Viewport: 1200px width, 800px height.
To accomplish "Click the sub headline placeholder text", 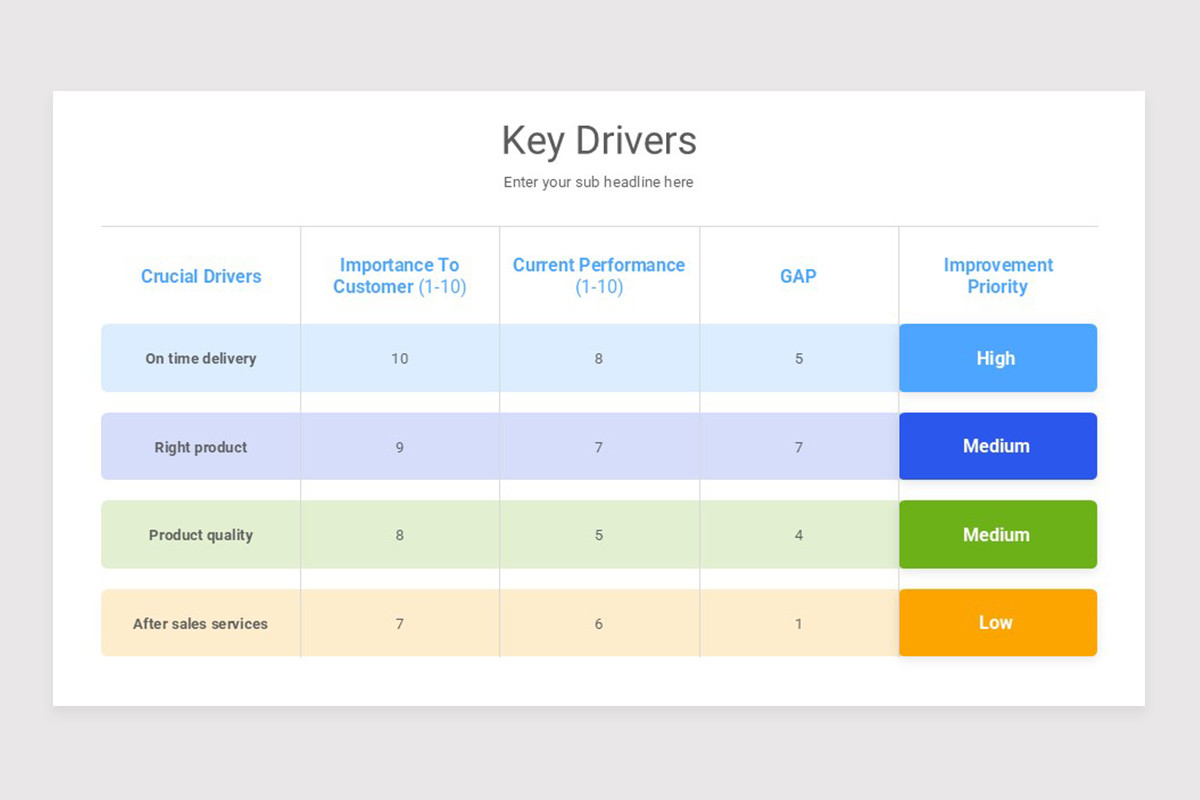I will coord(598,182).
